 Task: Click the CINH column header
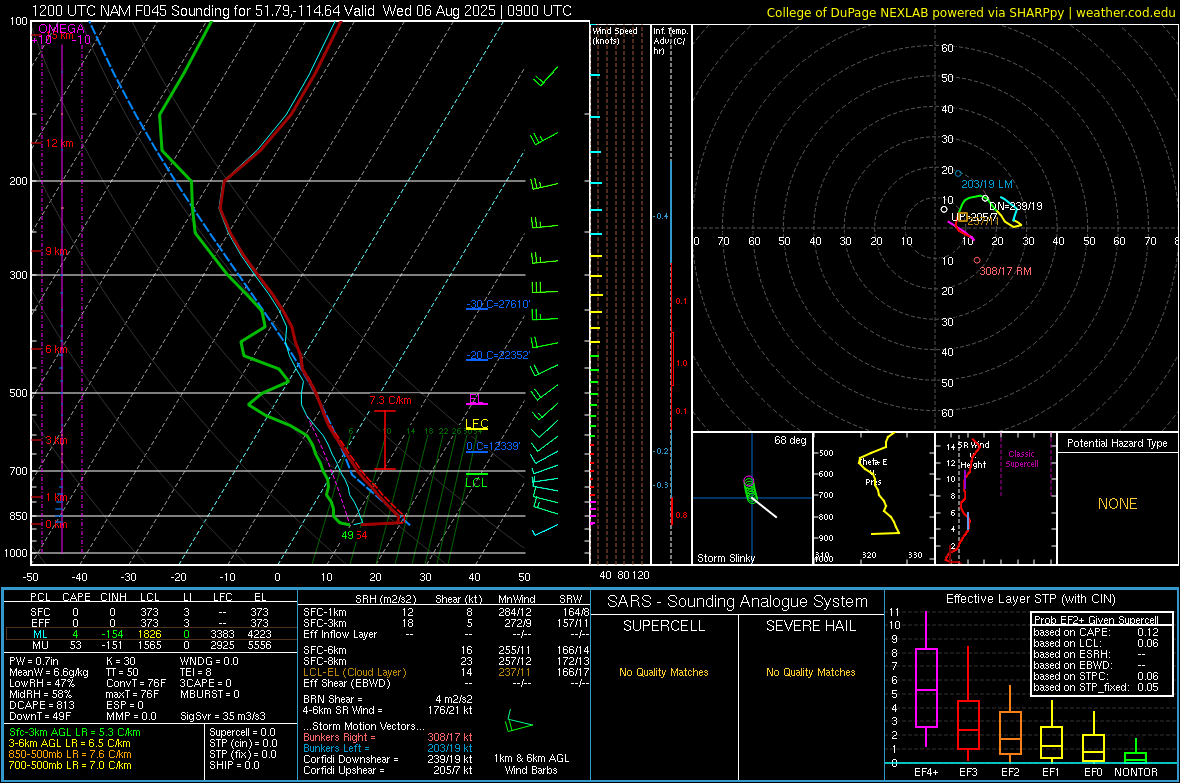(x=114, y=597)
